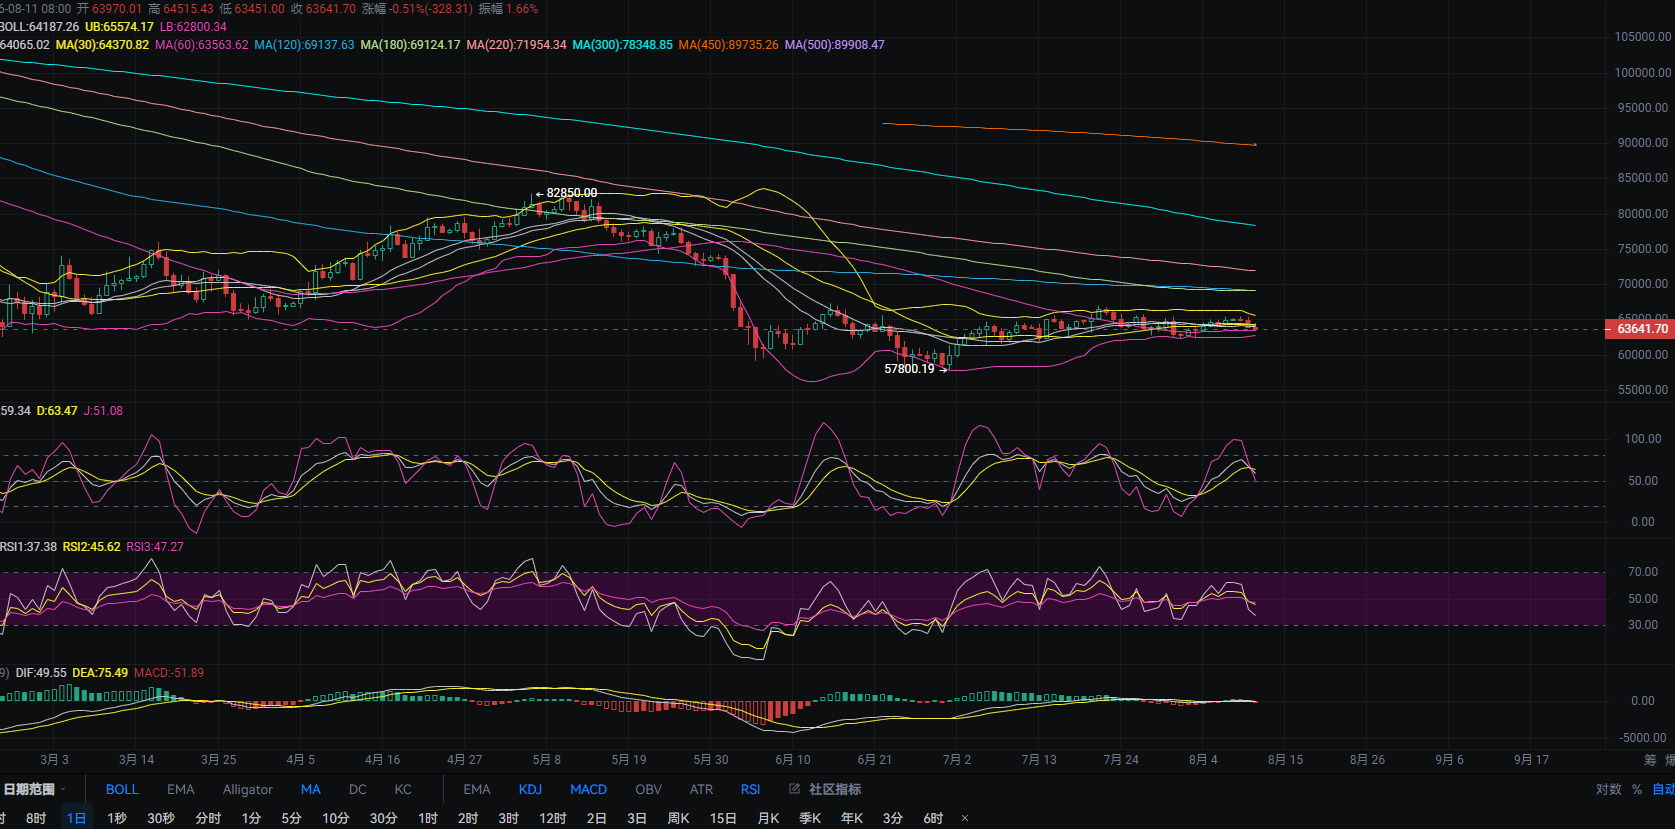This screenshot has width=1675, height=829.
Task: Switch to the 15日 timeframe
Action: (x=724, y=818)
